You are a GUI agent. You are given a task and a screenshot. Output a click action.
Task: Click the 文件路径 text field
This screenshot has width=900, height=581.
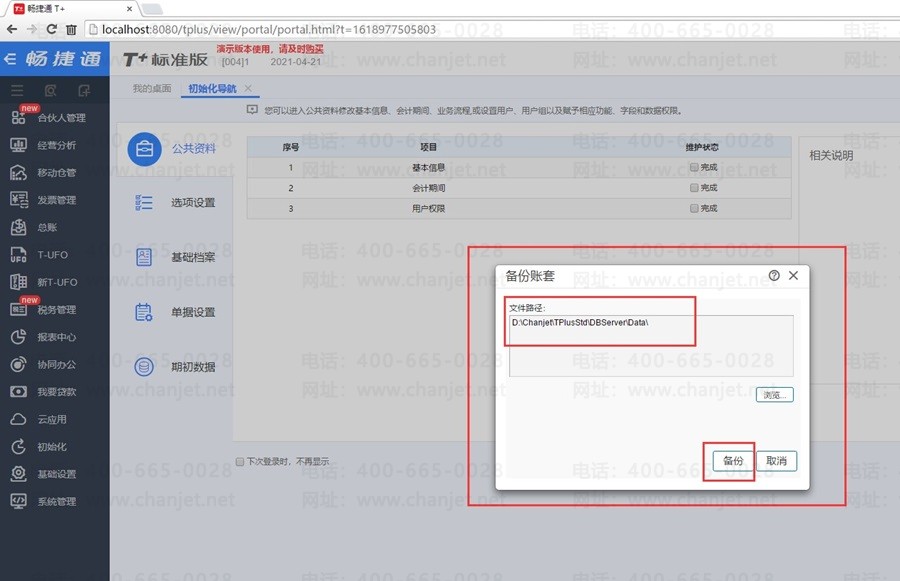pos(651,346)
